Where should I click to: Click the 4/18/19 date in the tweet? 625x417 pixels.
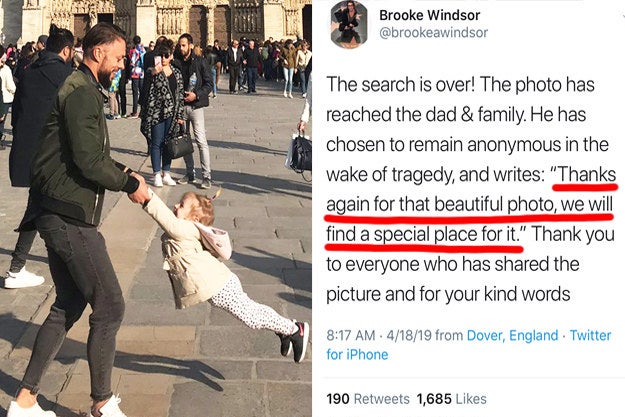(409, 335)
